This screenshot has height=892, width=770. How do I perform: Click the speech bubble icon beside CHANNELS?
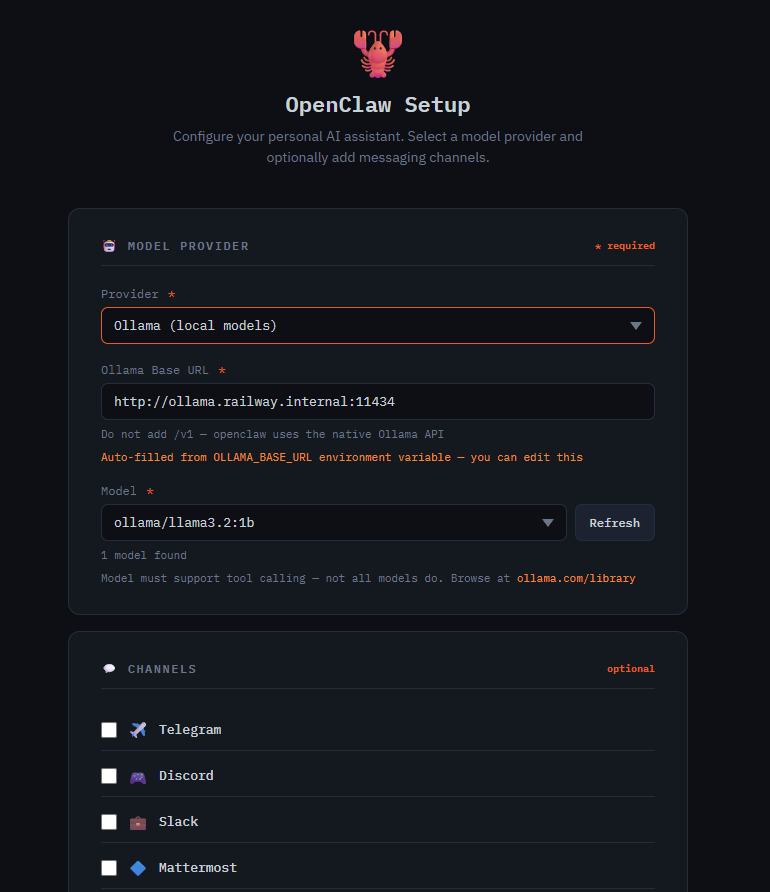point(109,668)
